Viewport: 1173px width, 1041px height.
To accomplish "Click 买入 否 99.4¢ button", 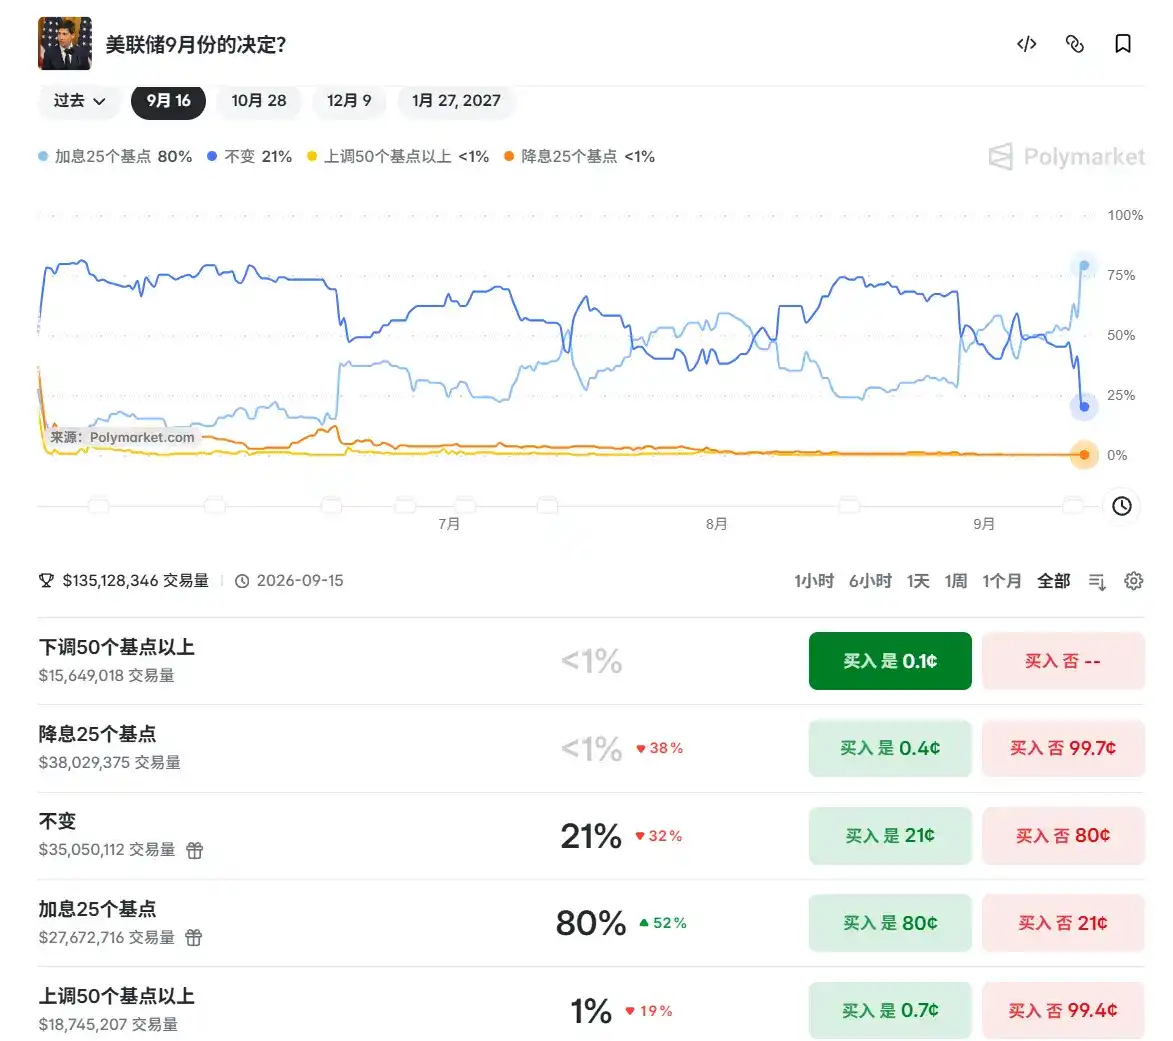I will click(1063, 1011).
